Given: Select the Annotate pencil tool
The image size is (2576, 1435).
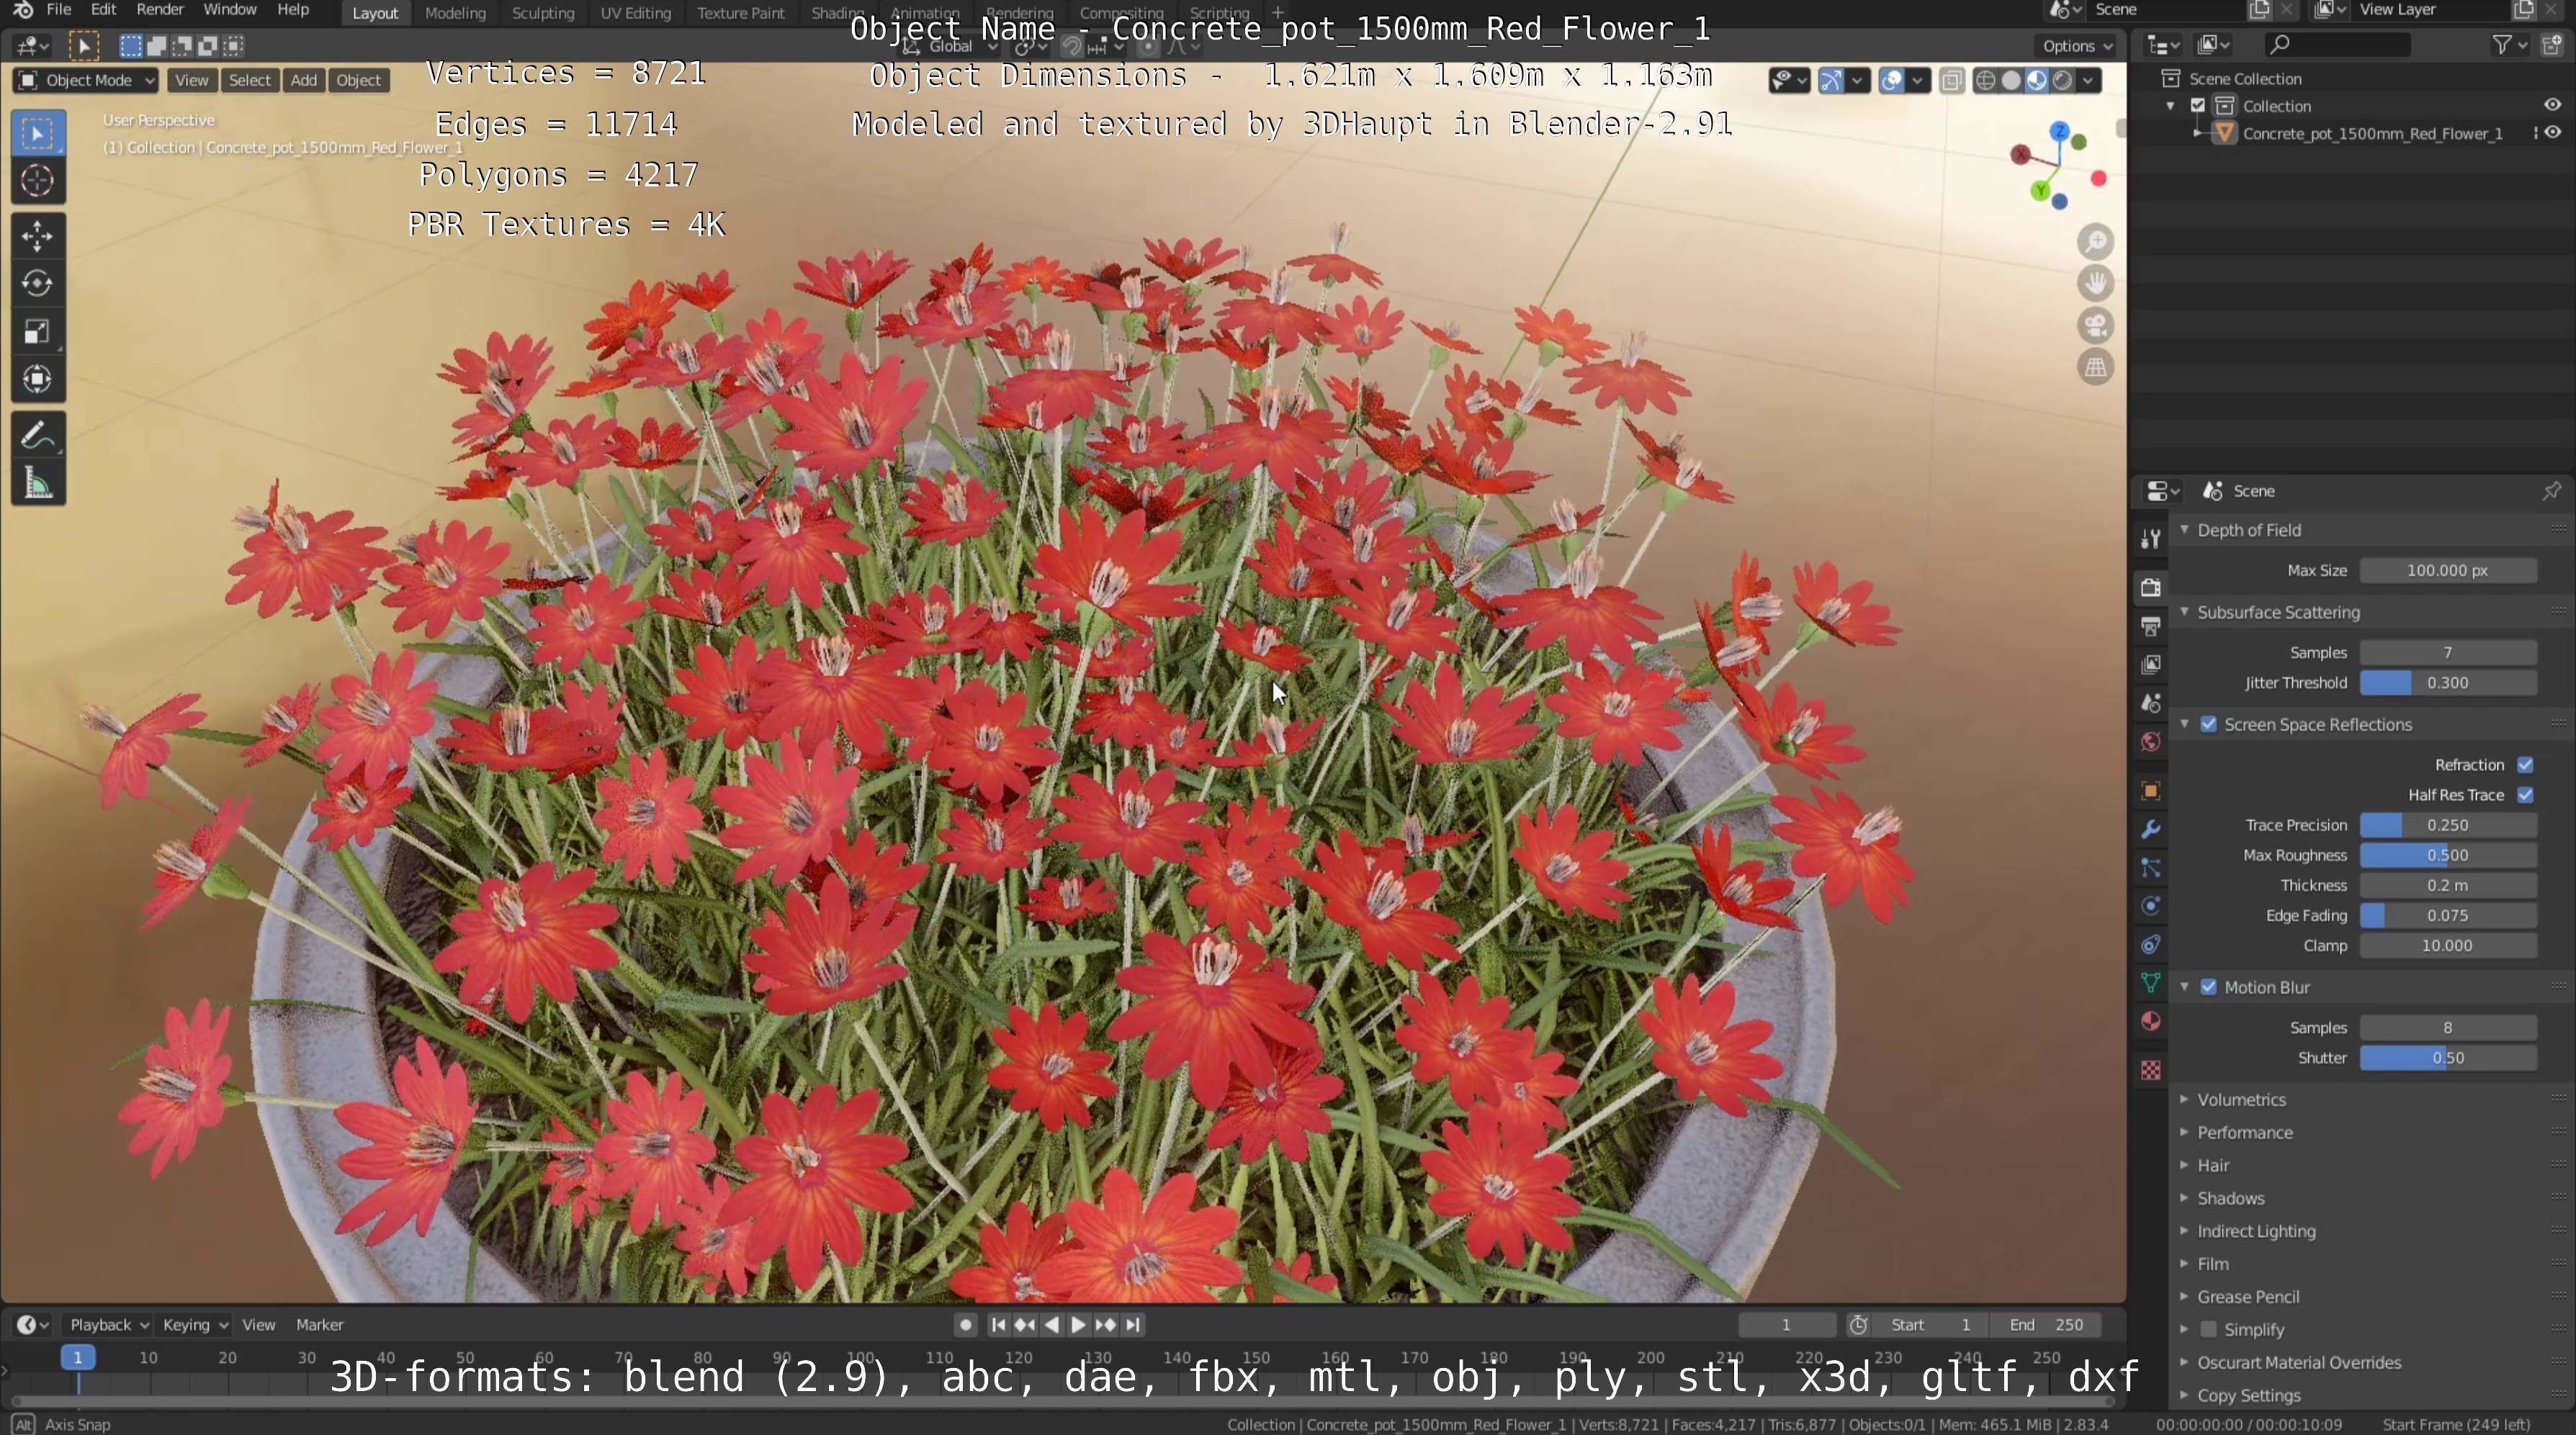Looking at the screenshot, I should 38,436.
